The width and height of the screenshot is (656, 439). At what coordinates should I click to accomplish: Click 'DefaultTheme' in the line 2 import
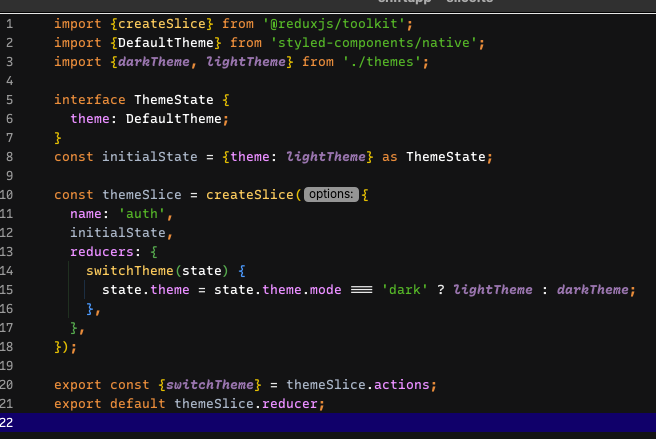pos(166,43)
